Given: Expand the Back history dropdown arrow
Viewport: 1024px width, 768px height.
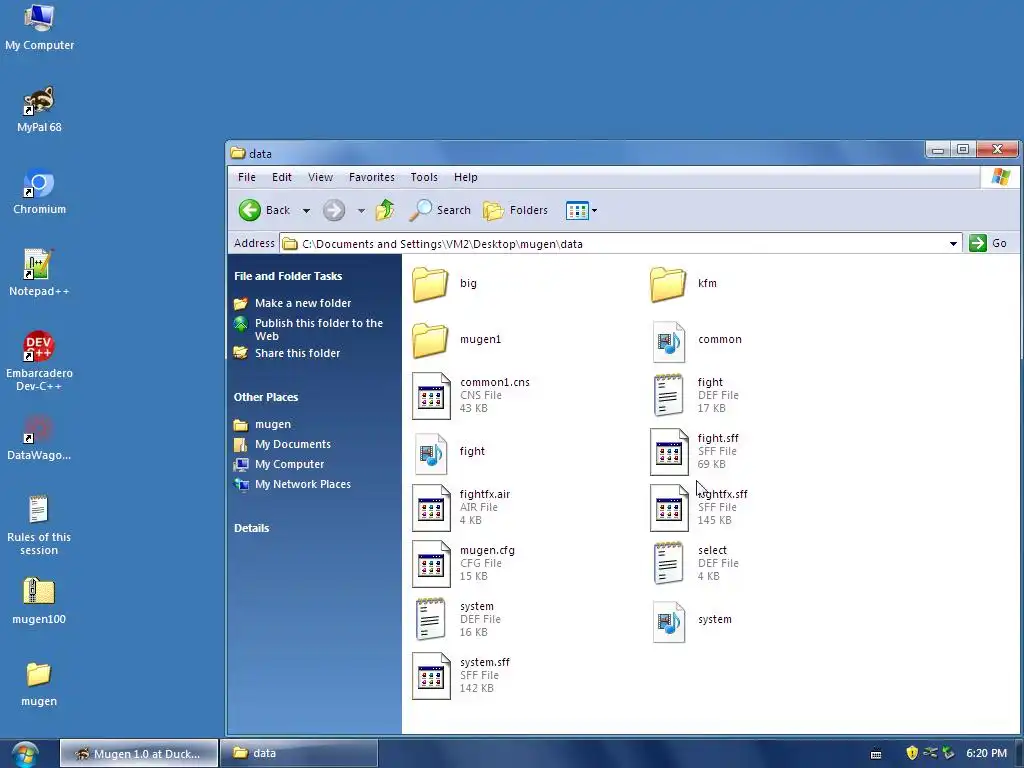Looking at the screenshot, I should click(306, 211).
